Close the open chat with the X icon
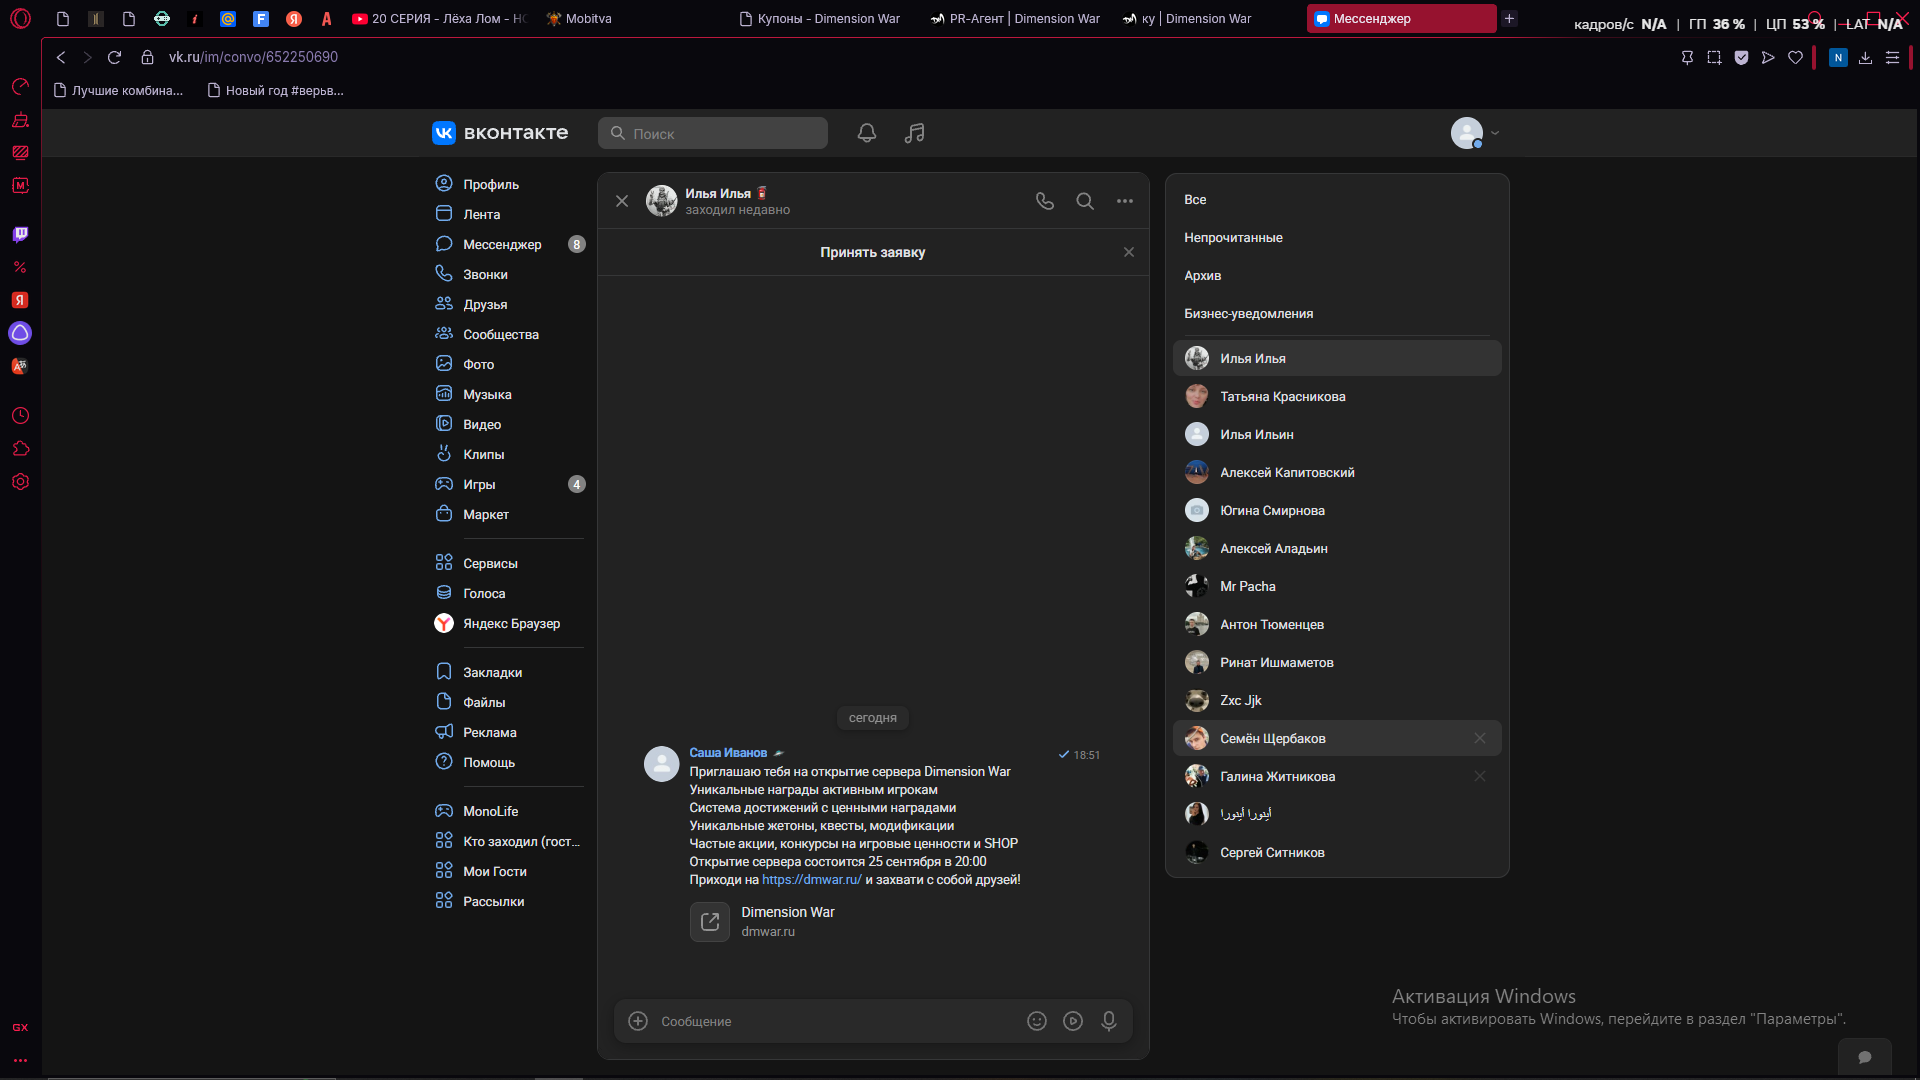Screen dimensions: 1920x1080 [x=622, y=201]
